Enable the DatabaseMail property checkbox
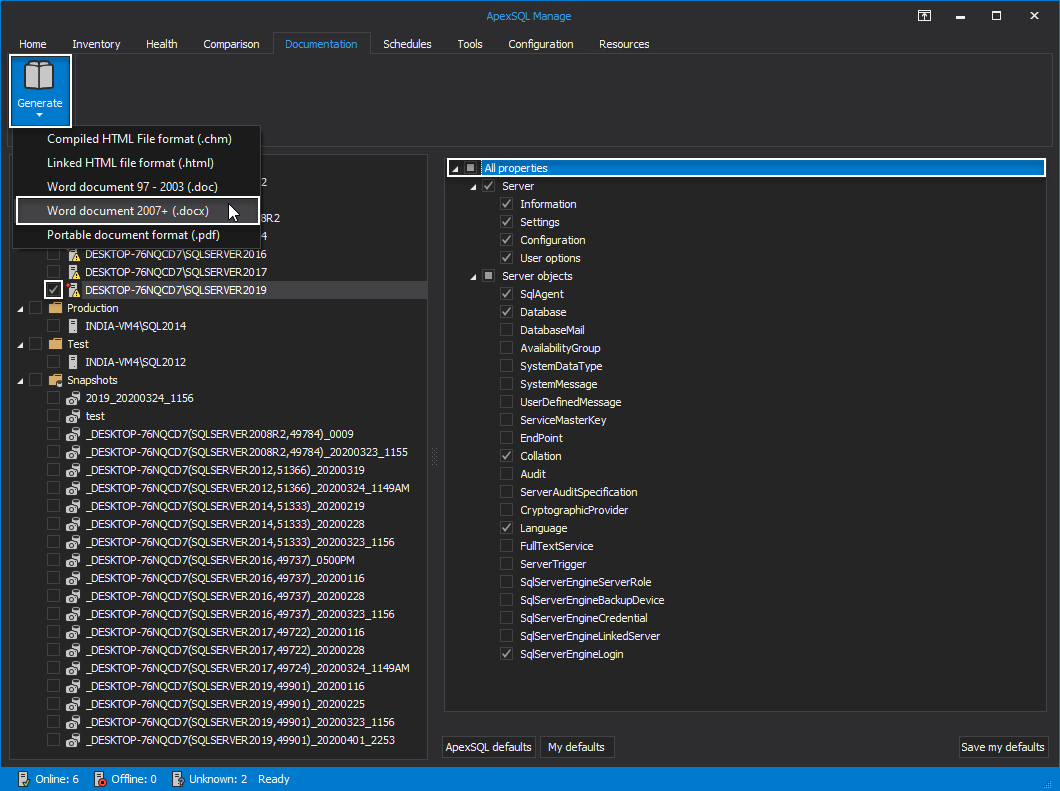The height and width of the screenshot is (791, 1060). [506, 330]
